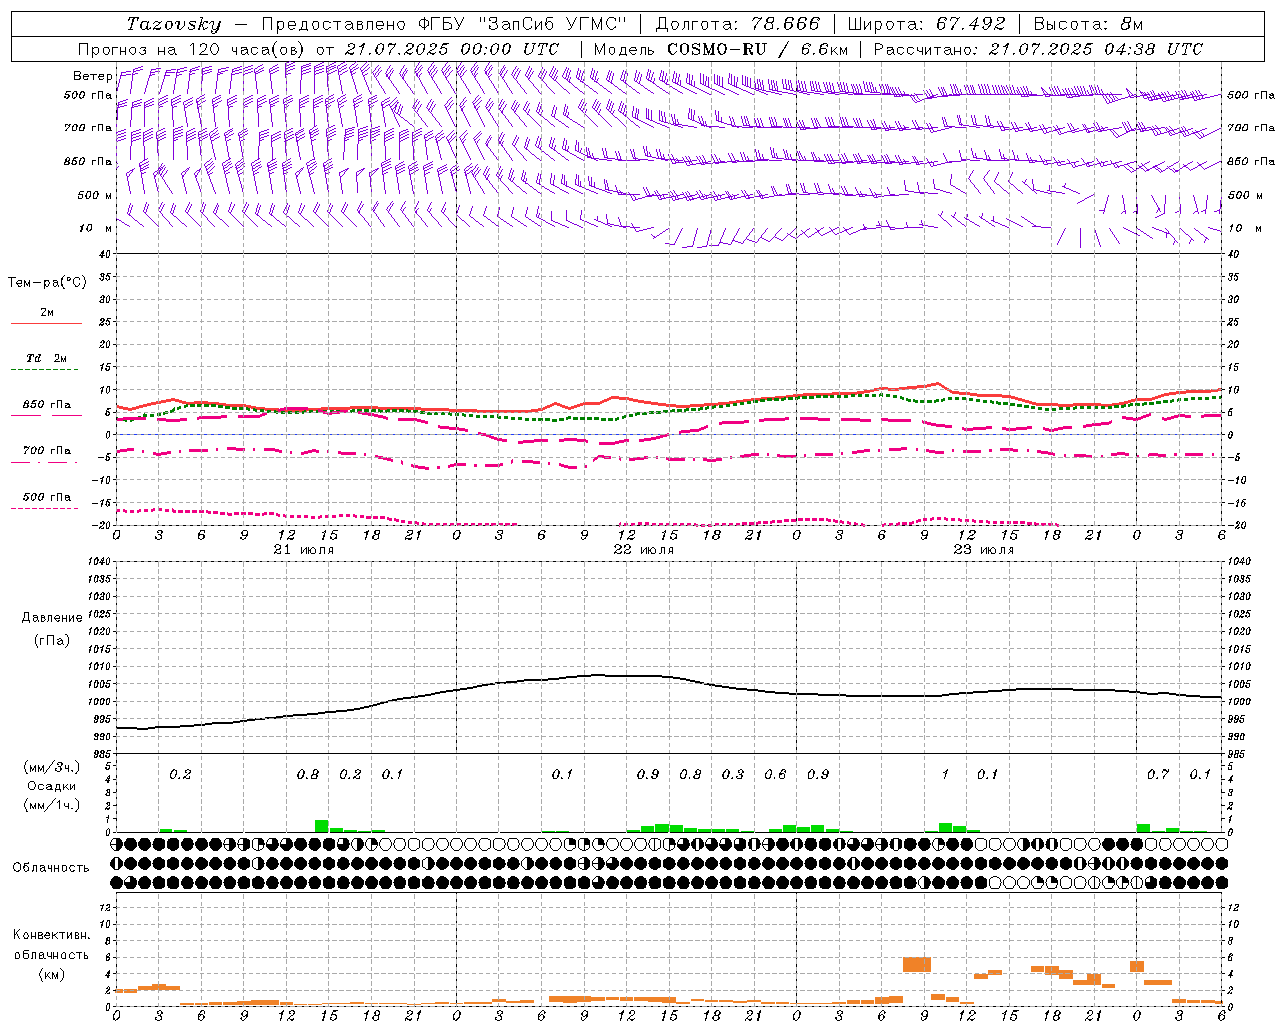Click the solid red sample line under the 2м legend
Viewport: 1280px width, 1024px height.
46,323
